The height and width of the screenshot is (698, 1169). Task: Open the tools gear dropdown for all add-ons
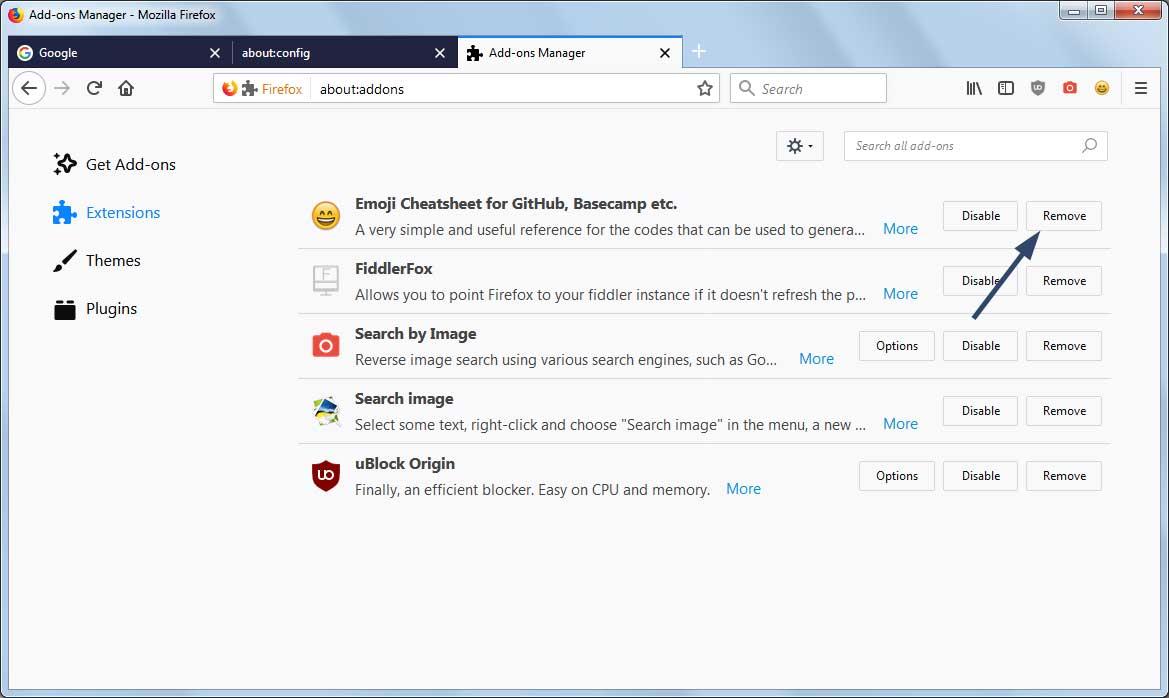799,146
